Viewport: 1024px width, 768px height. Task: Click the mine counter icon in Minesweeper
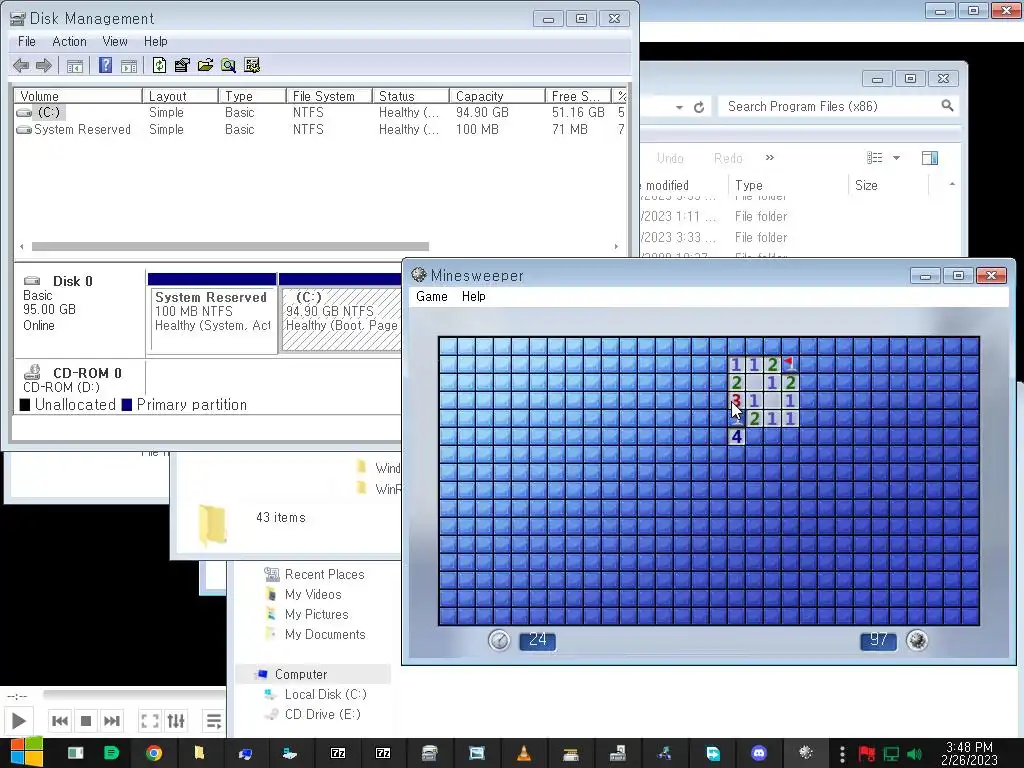point(917,640)
